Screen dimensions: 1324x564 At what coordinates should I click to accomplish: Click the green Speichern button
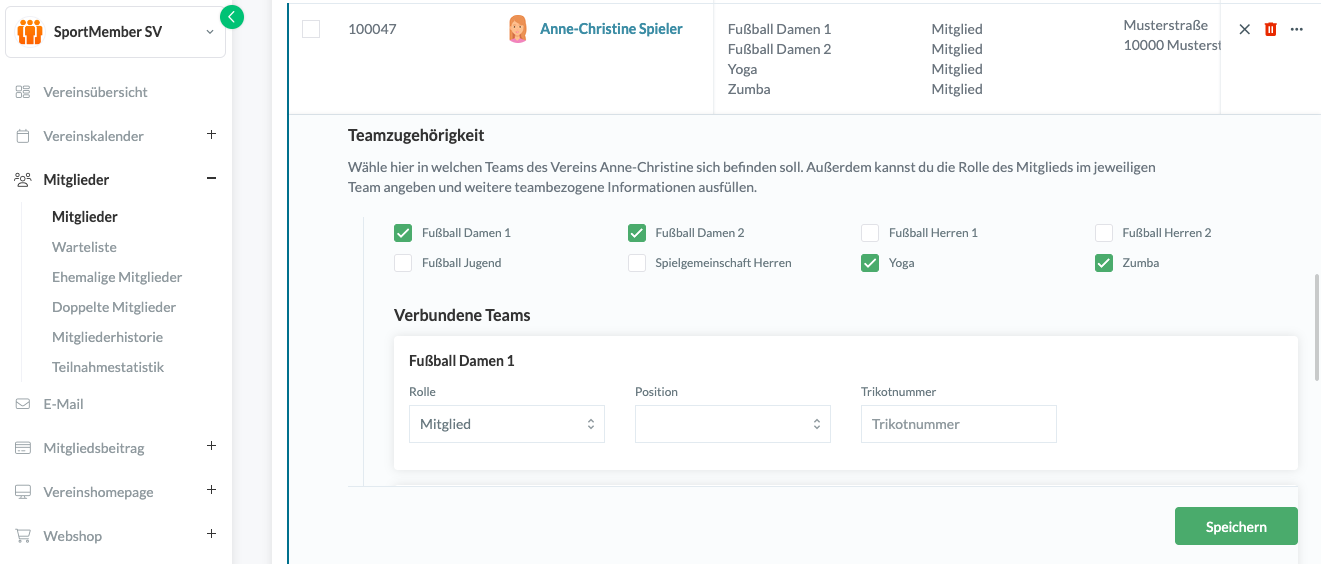(1236, 527)
